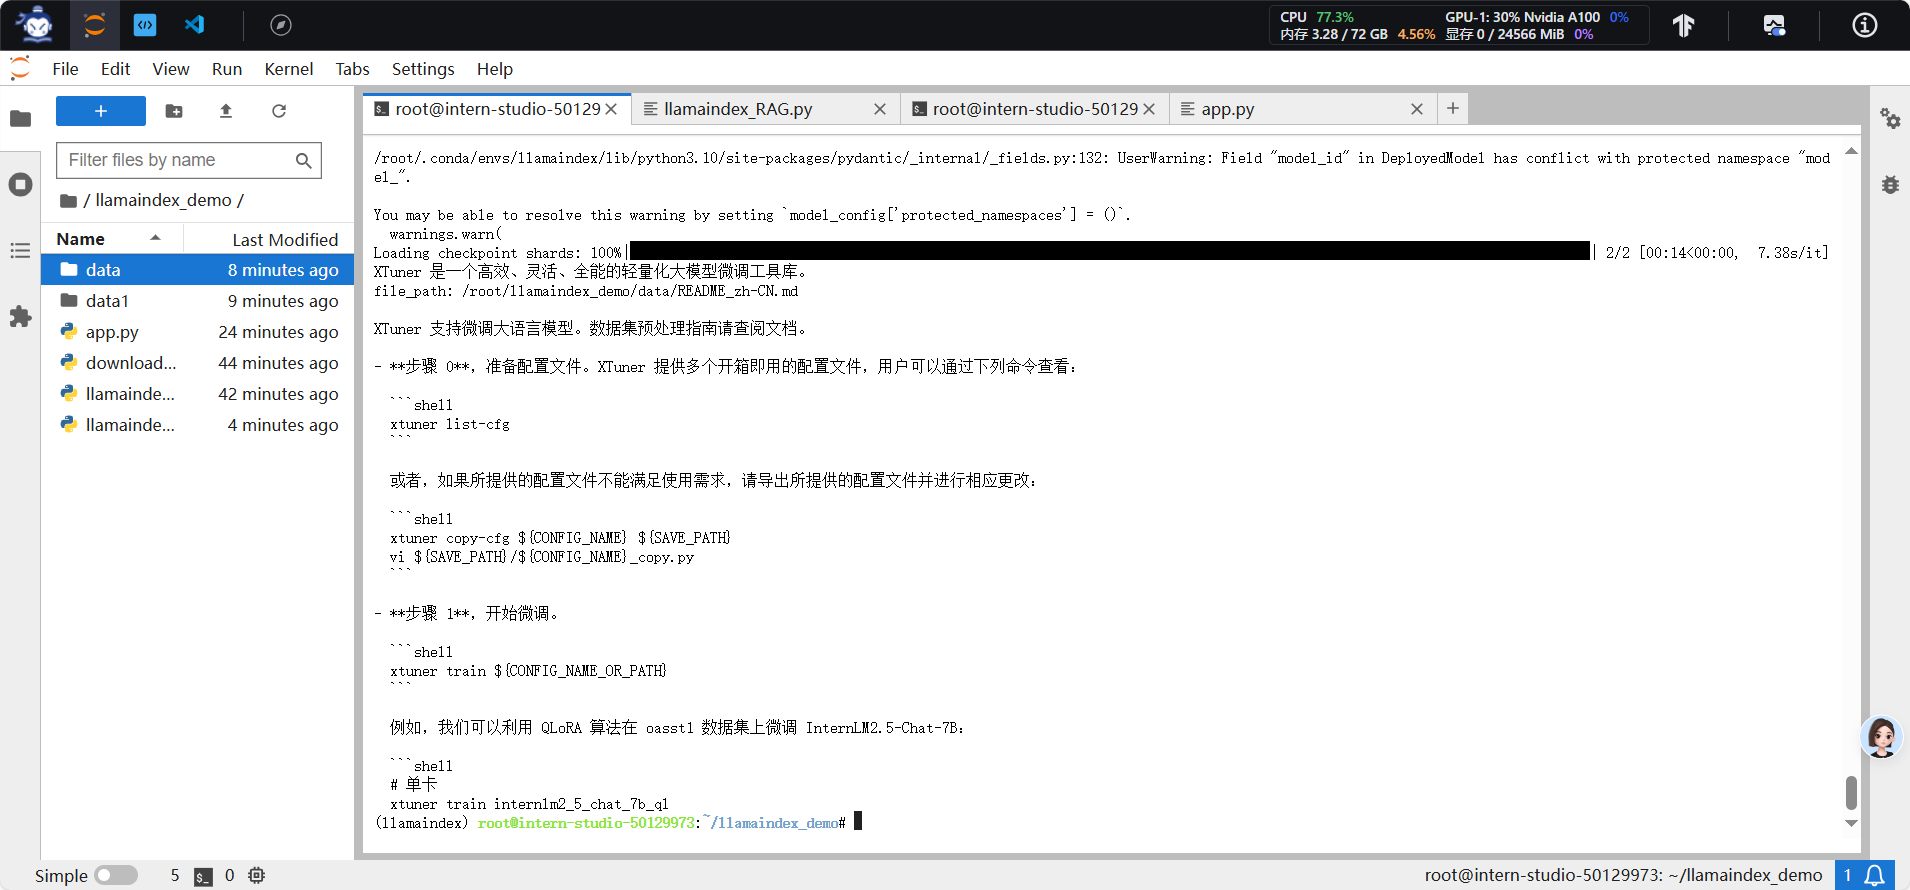The width and height of the screenshot is (1910, 890).
Task: Open the info circle icon
Action: (1865, 25)
